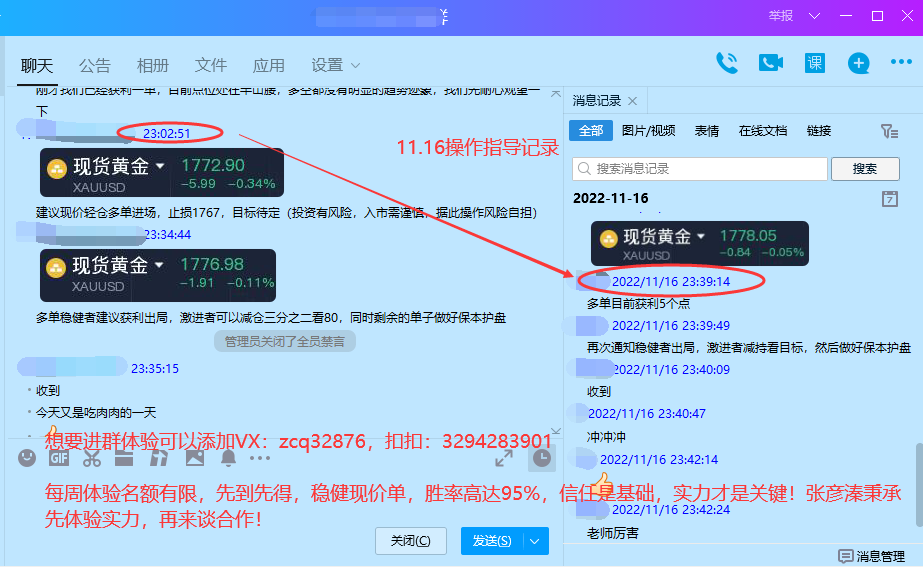923x567 pixels.
Task: Expand the input box to fullscreen
Action: 505,458
